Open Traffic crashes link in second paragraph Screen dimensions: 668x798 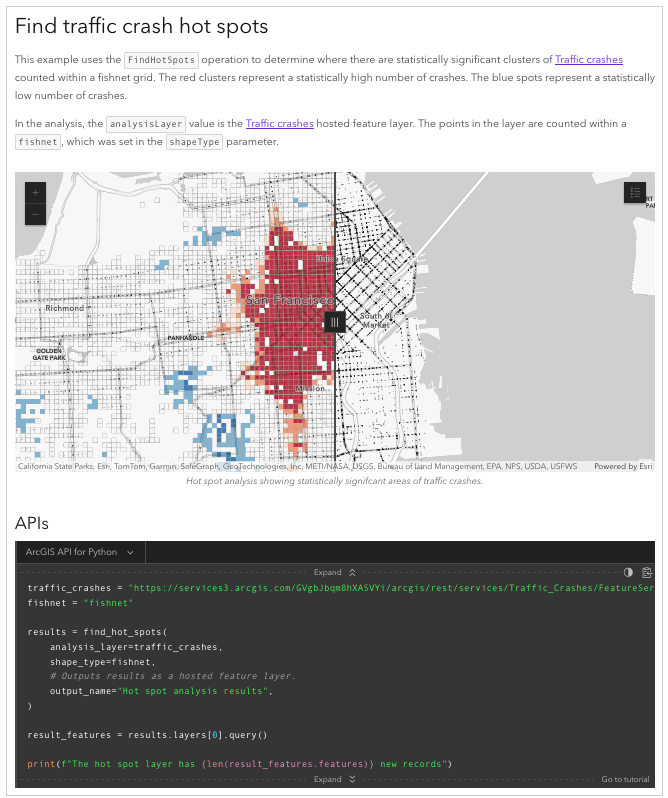click(279, 124)
